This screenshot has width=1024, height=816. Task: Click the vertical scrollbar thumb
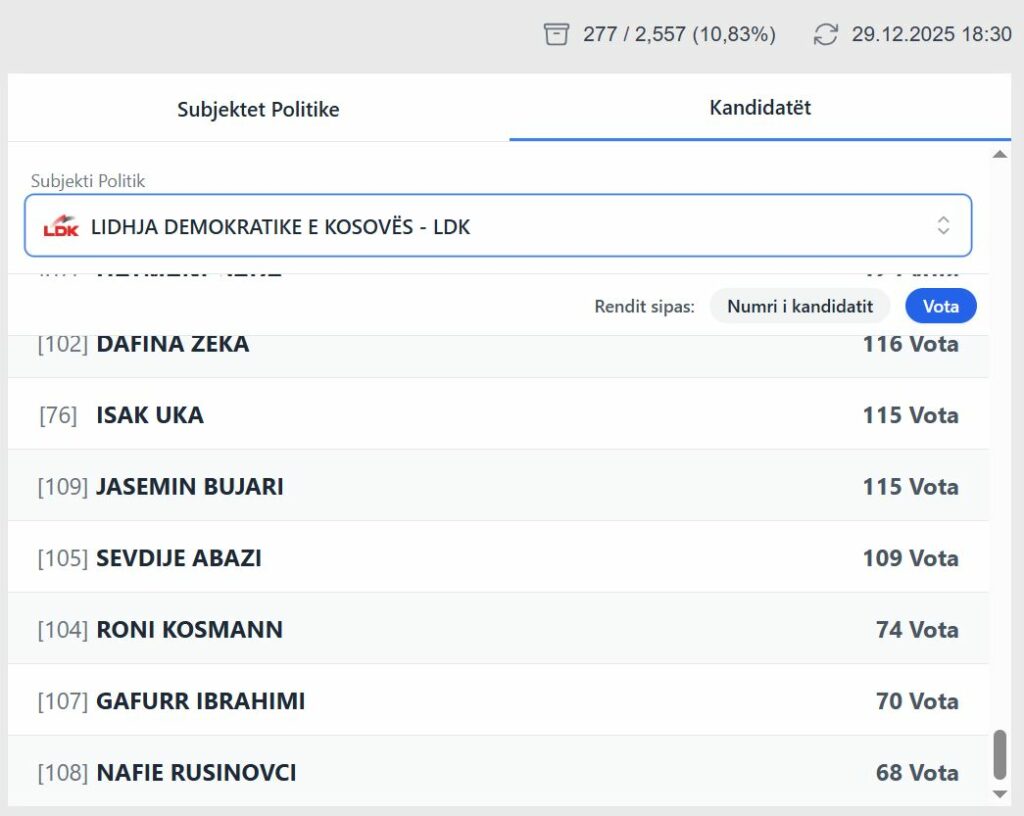pos(999,754)
